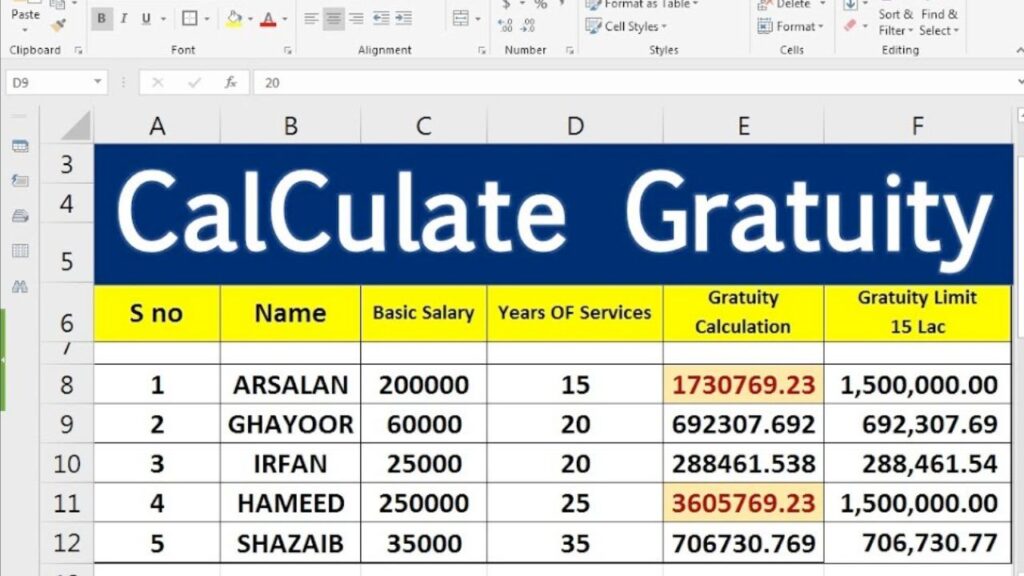Click the Format Painter icon
Image resolution: width=1024 pixels, height=576 pixels.
tap(56, 24)
